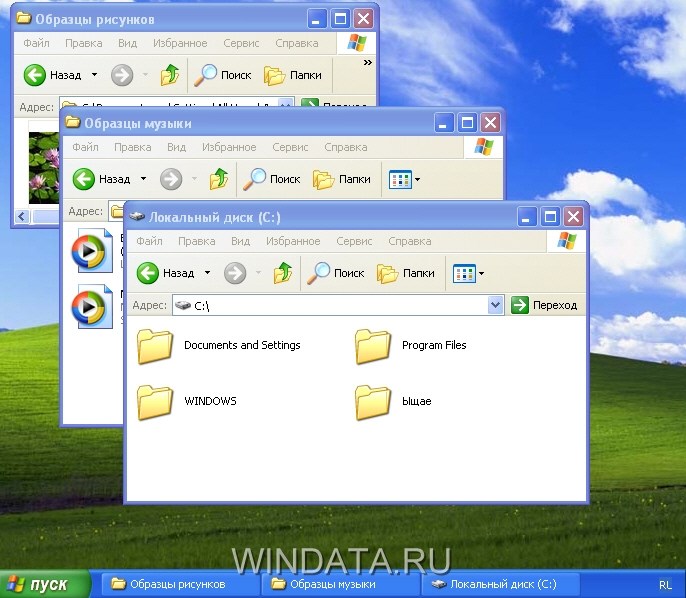Go back in Образцы рисунков window
This screenshot has height=598, width=686.
tap(52, 75)
